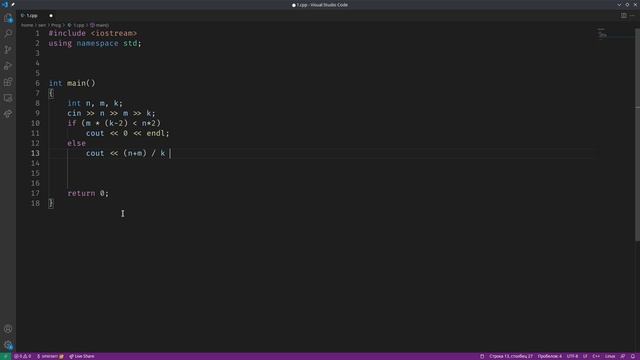
Task: Open the editor More Actions ellipsis
Action: (632, 16)
